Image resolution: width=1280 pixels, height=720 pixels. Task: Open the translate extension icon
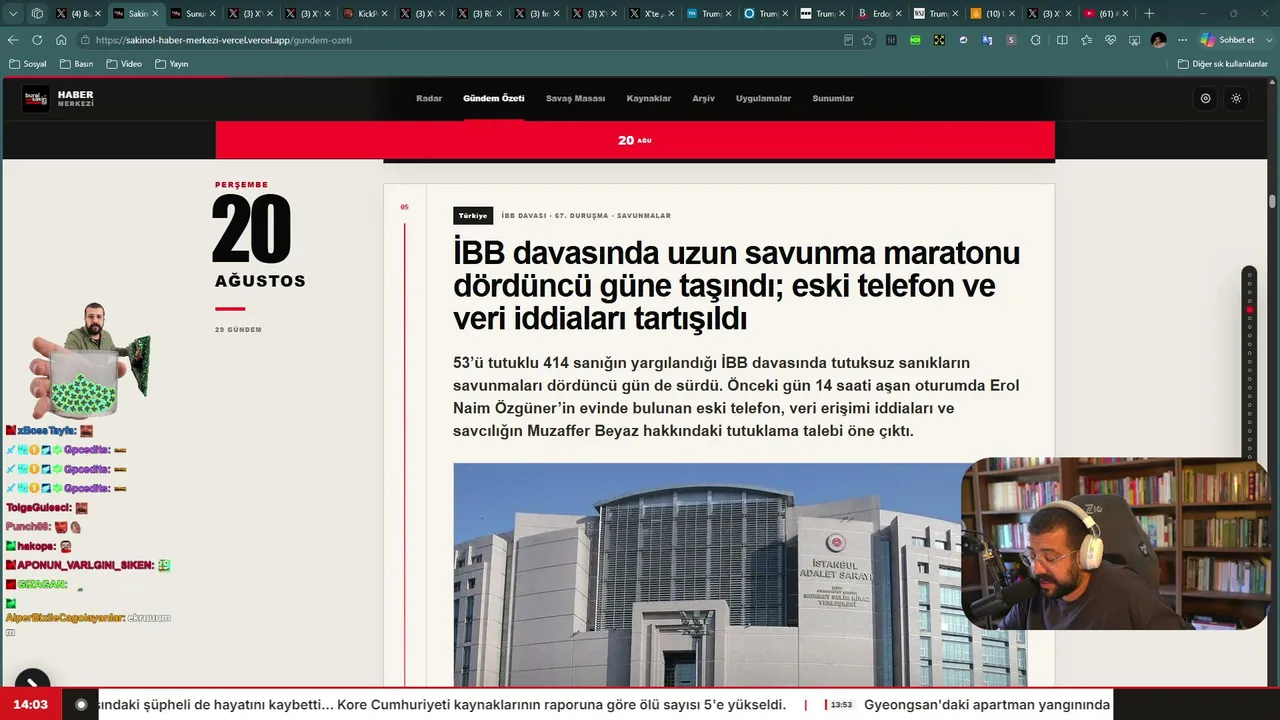point(988,40)
